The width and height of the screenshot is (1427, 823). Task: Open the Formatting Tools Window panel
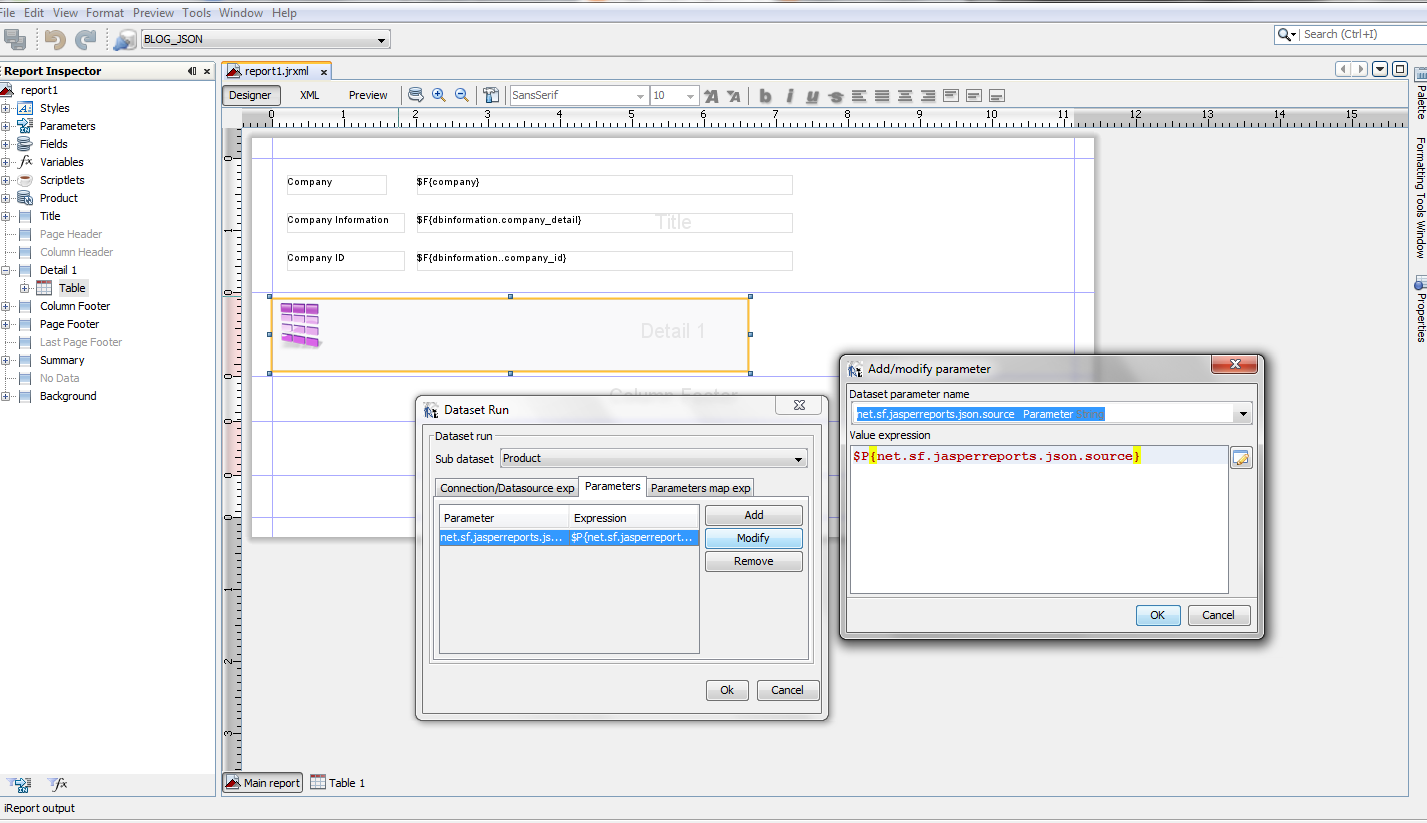(1420, 198)
